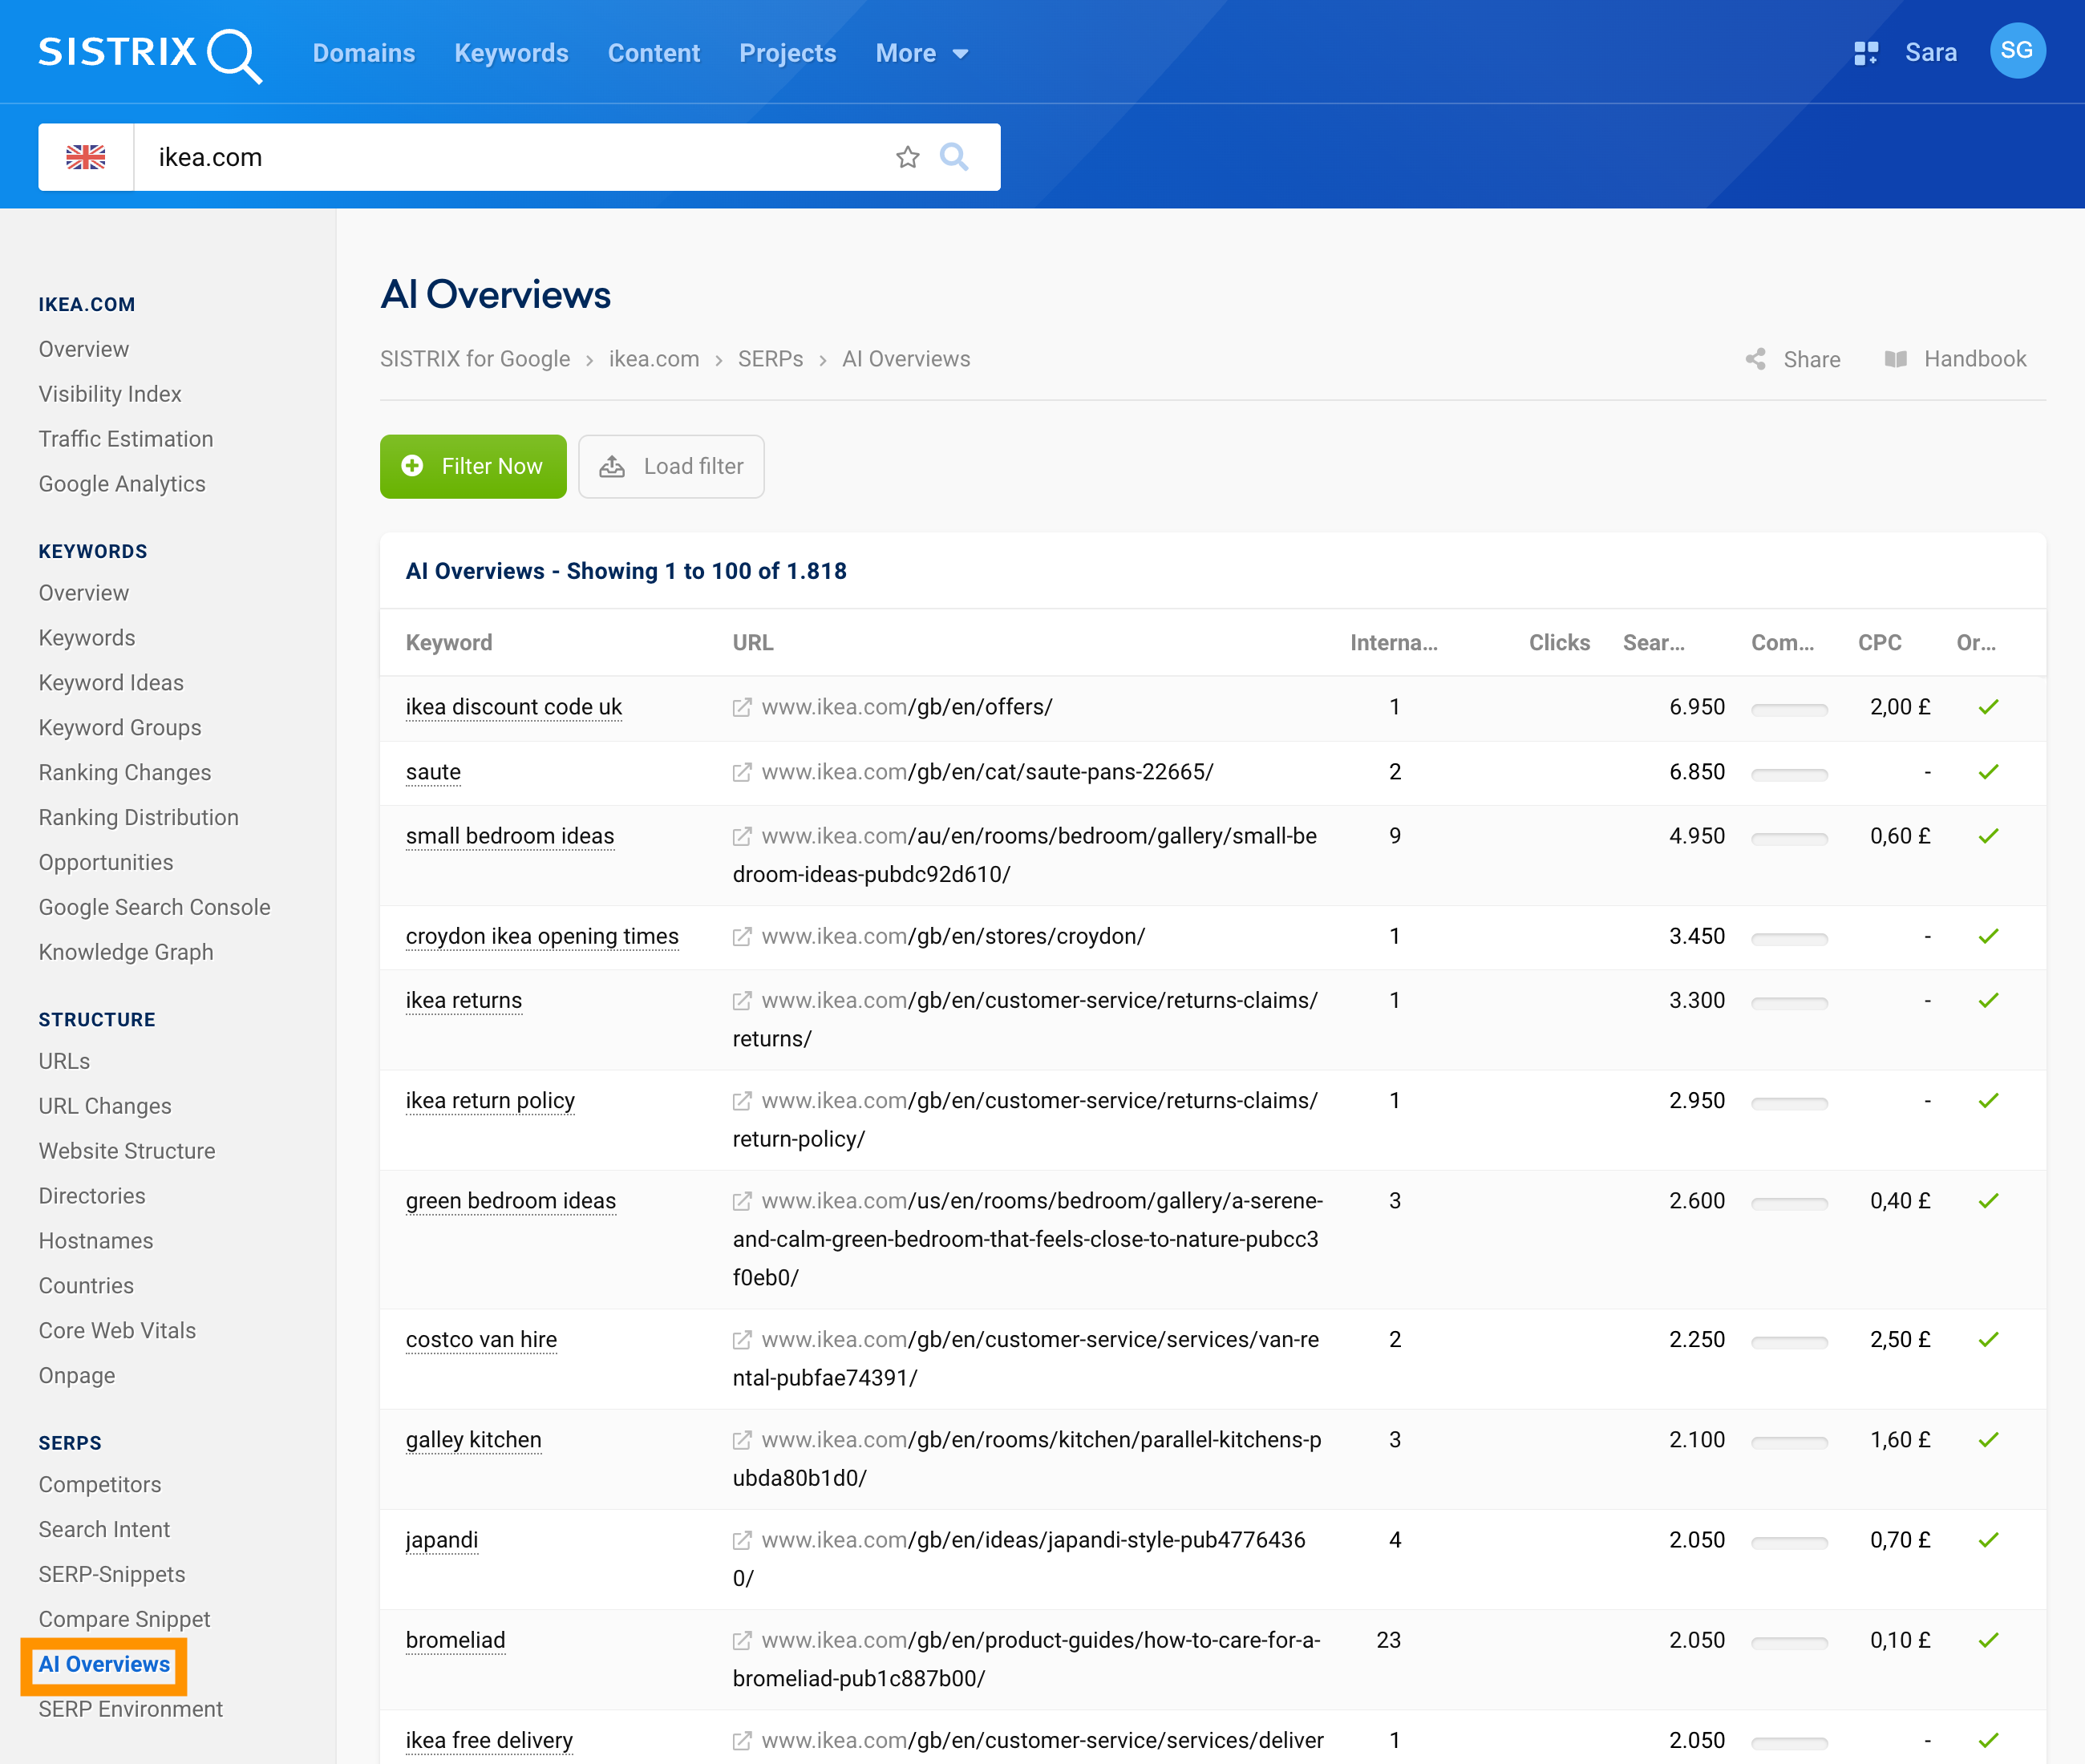Screen dimensions: 2085x1764
Task: Open Core Web Vitals in sidebar
Action: coord(117,1331)
